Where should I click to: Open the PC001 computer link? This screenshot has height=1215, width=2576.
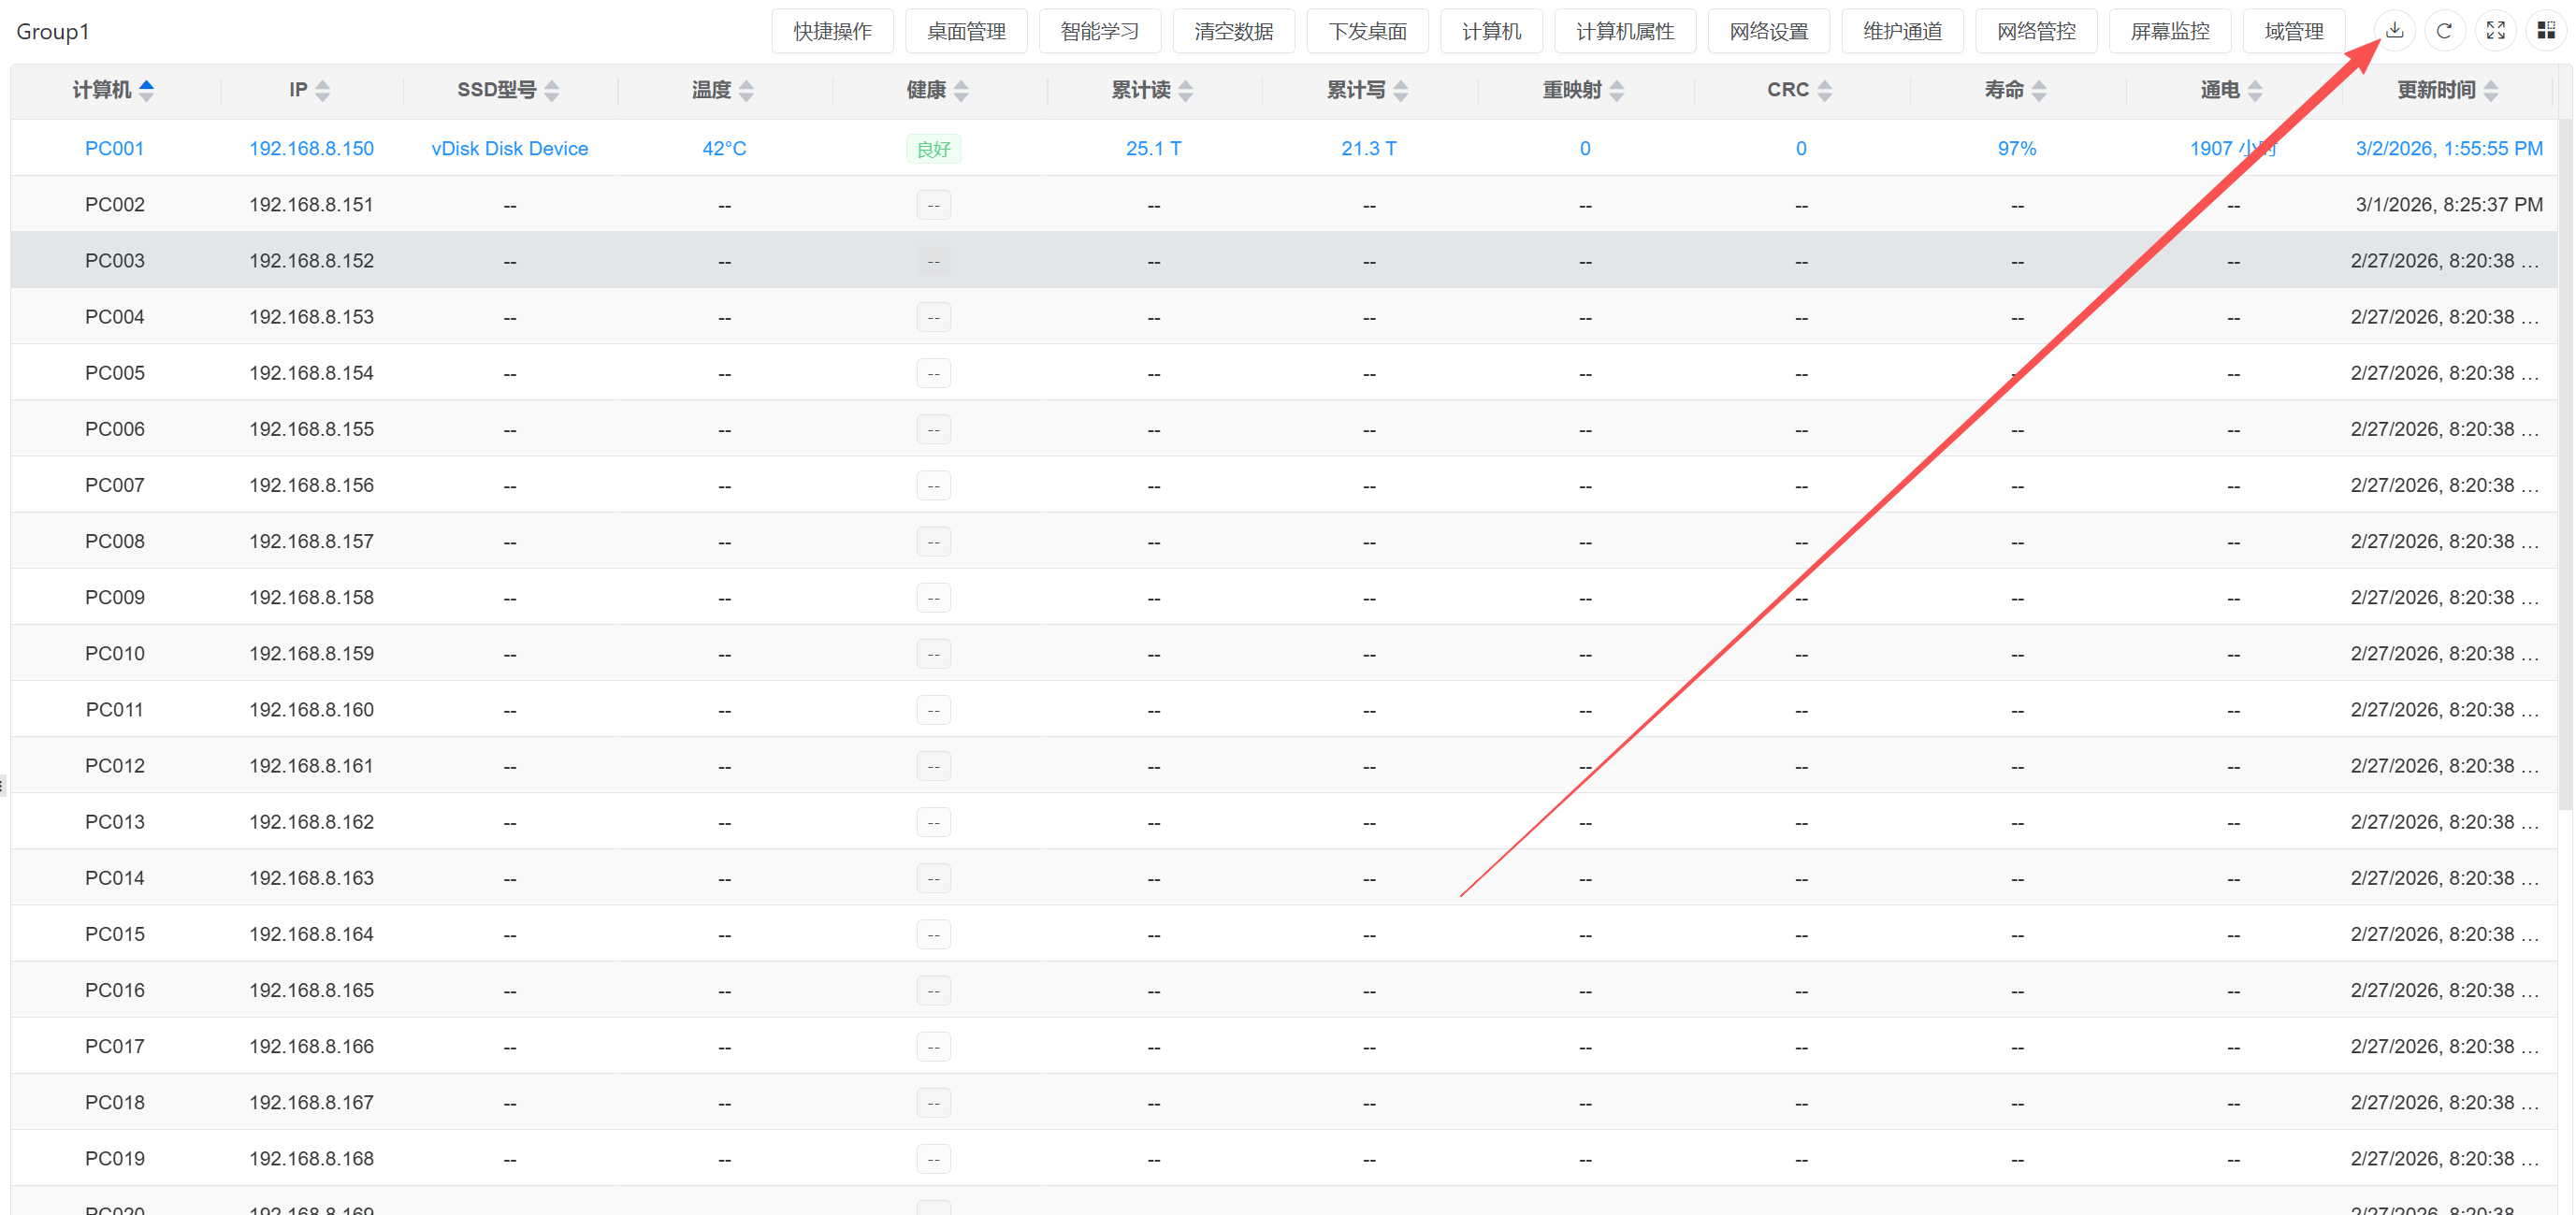point(114,149)
